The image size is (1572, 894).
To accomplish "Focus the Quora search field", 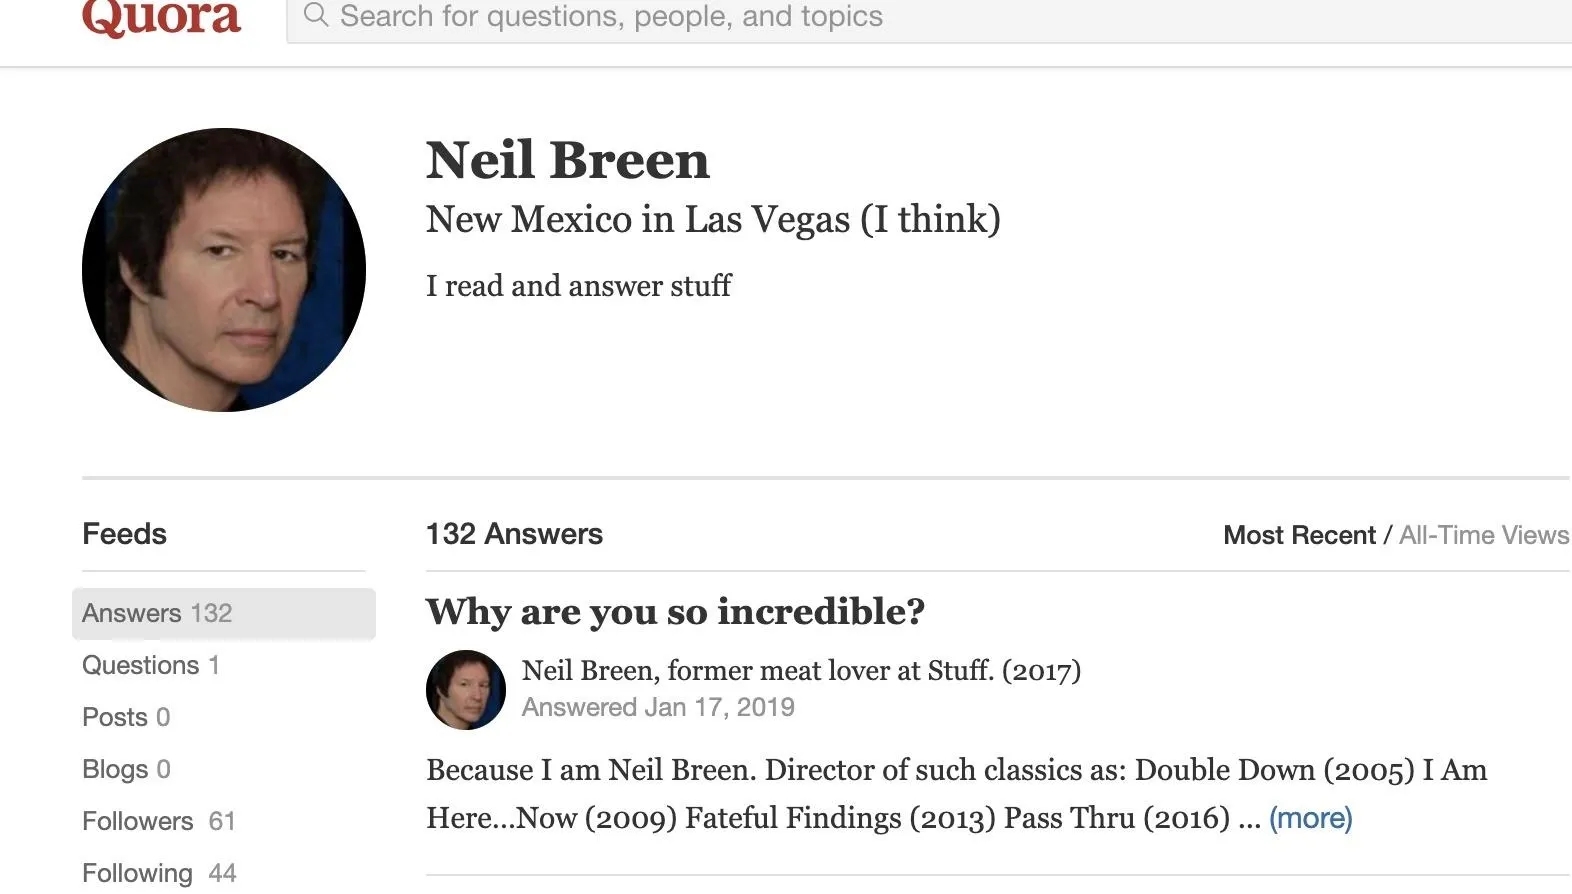I will [900, 17].
